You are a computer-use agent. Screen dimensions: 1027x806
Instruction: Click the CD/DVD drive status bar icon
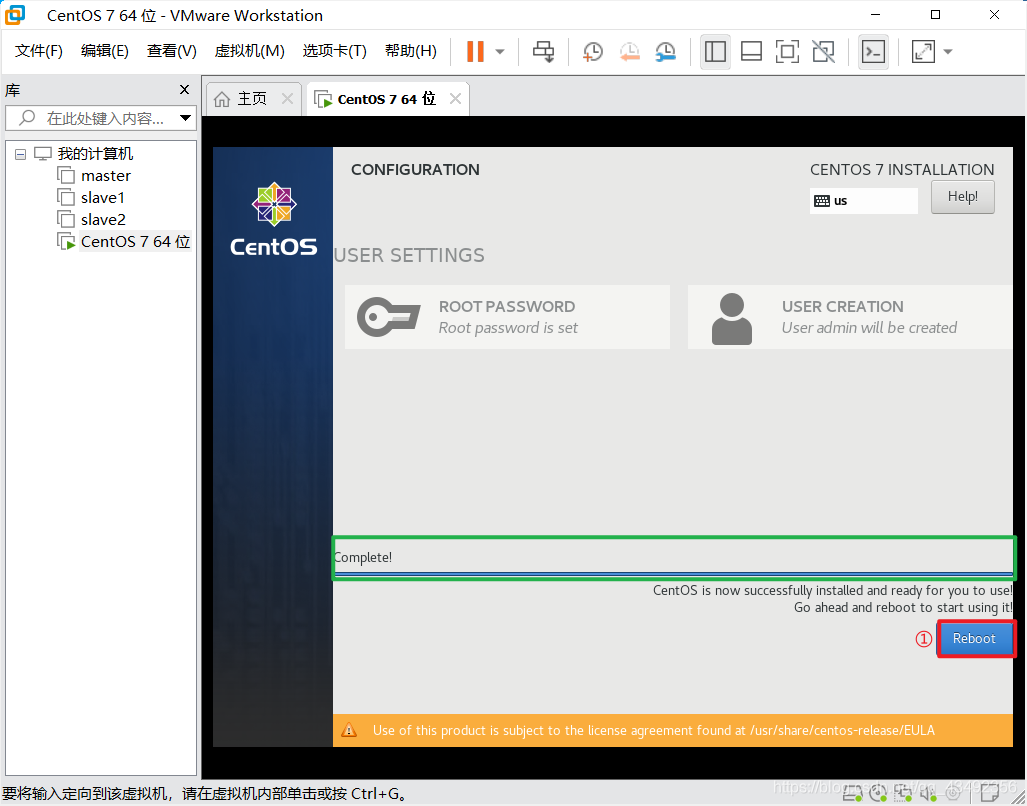coord(878,794)
